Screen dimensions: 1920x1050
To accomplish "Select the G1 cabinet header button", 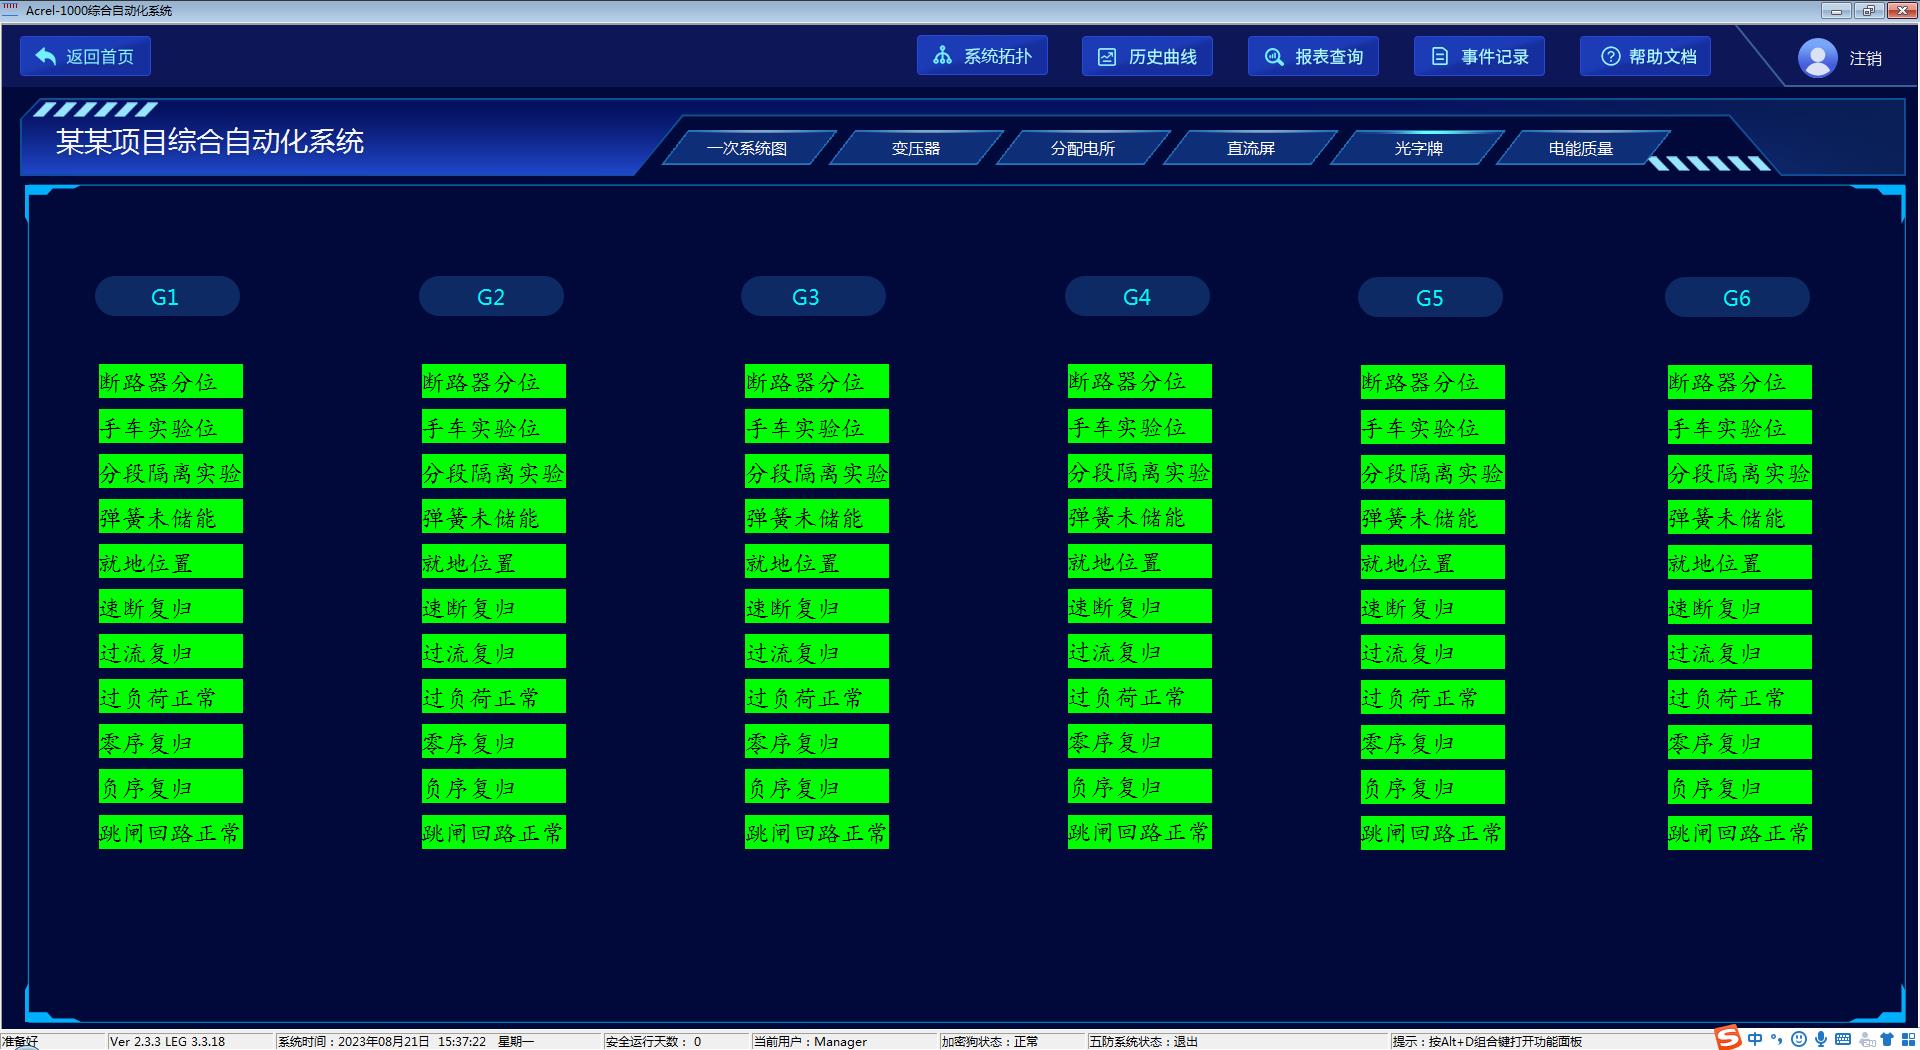I will point(166,297).
